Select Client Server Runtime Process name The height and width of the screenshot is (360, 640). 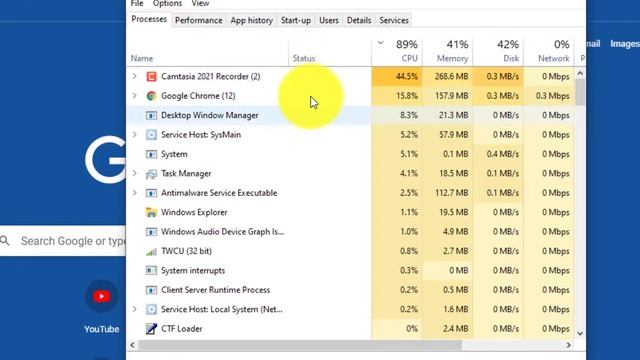tap(216, 290)
